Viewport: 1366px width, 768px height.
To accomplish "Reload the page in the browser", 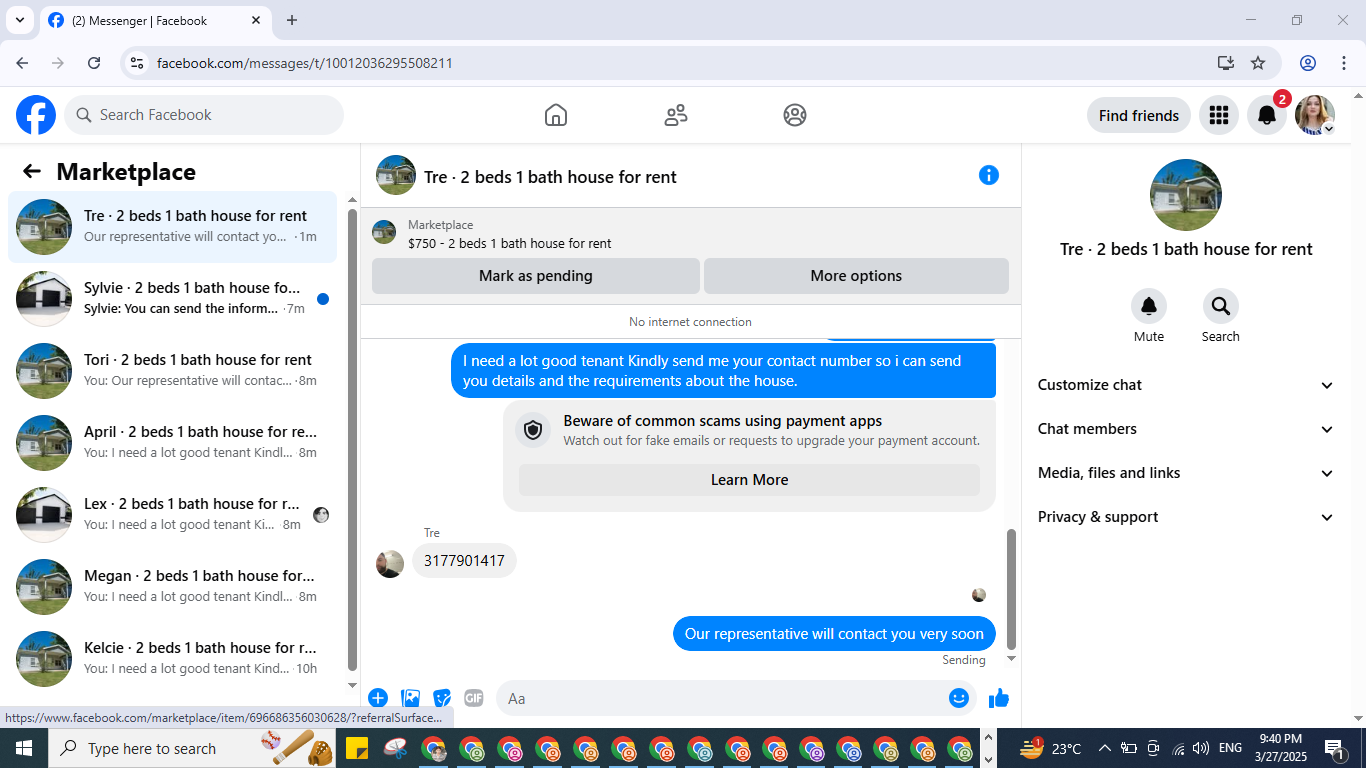I will [x=94, y=63].
